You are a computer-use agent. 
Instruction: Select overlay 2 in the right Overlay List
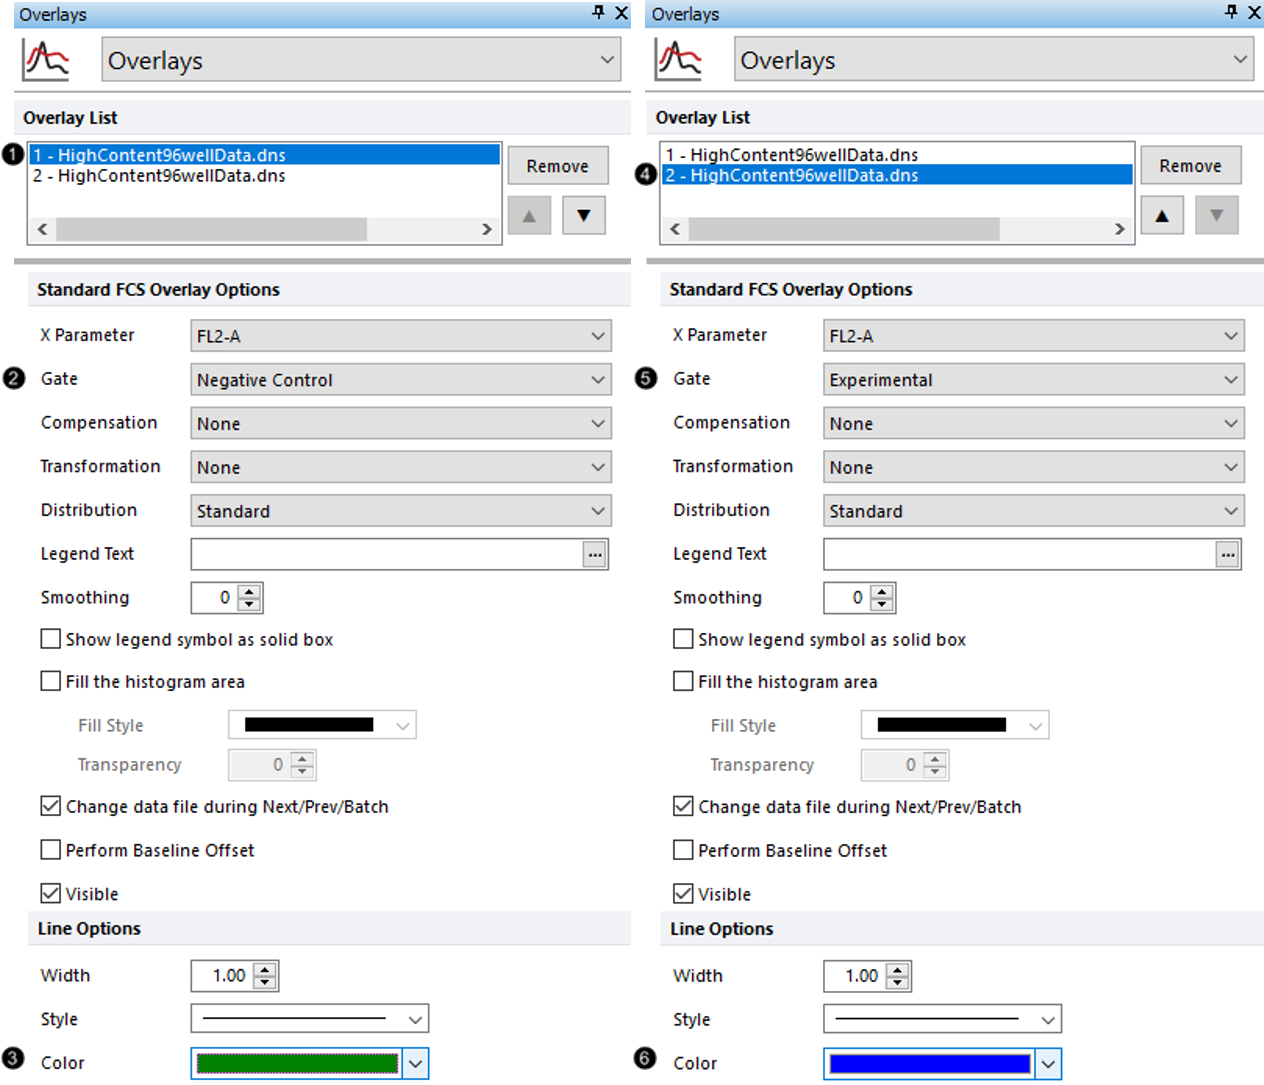coord(897,175)
